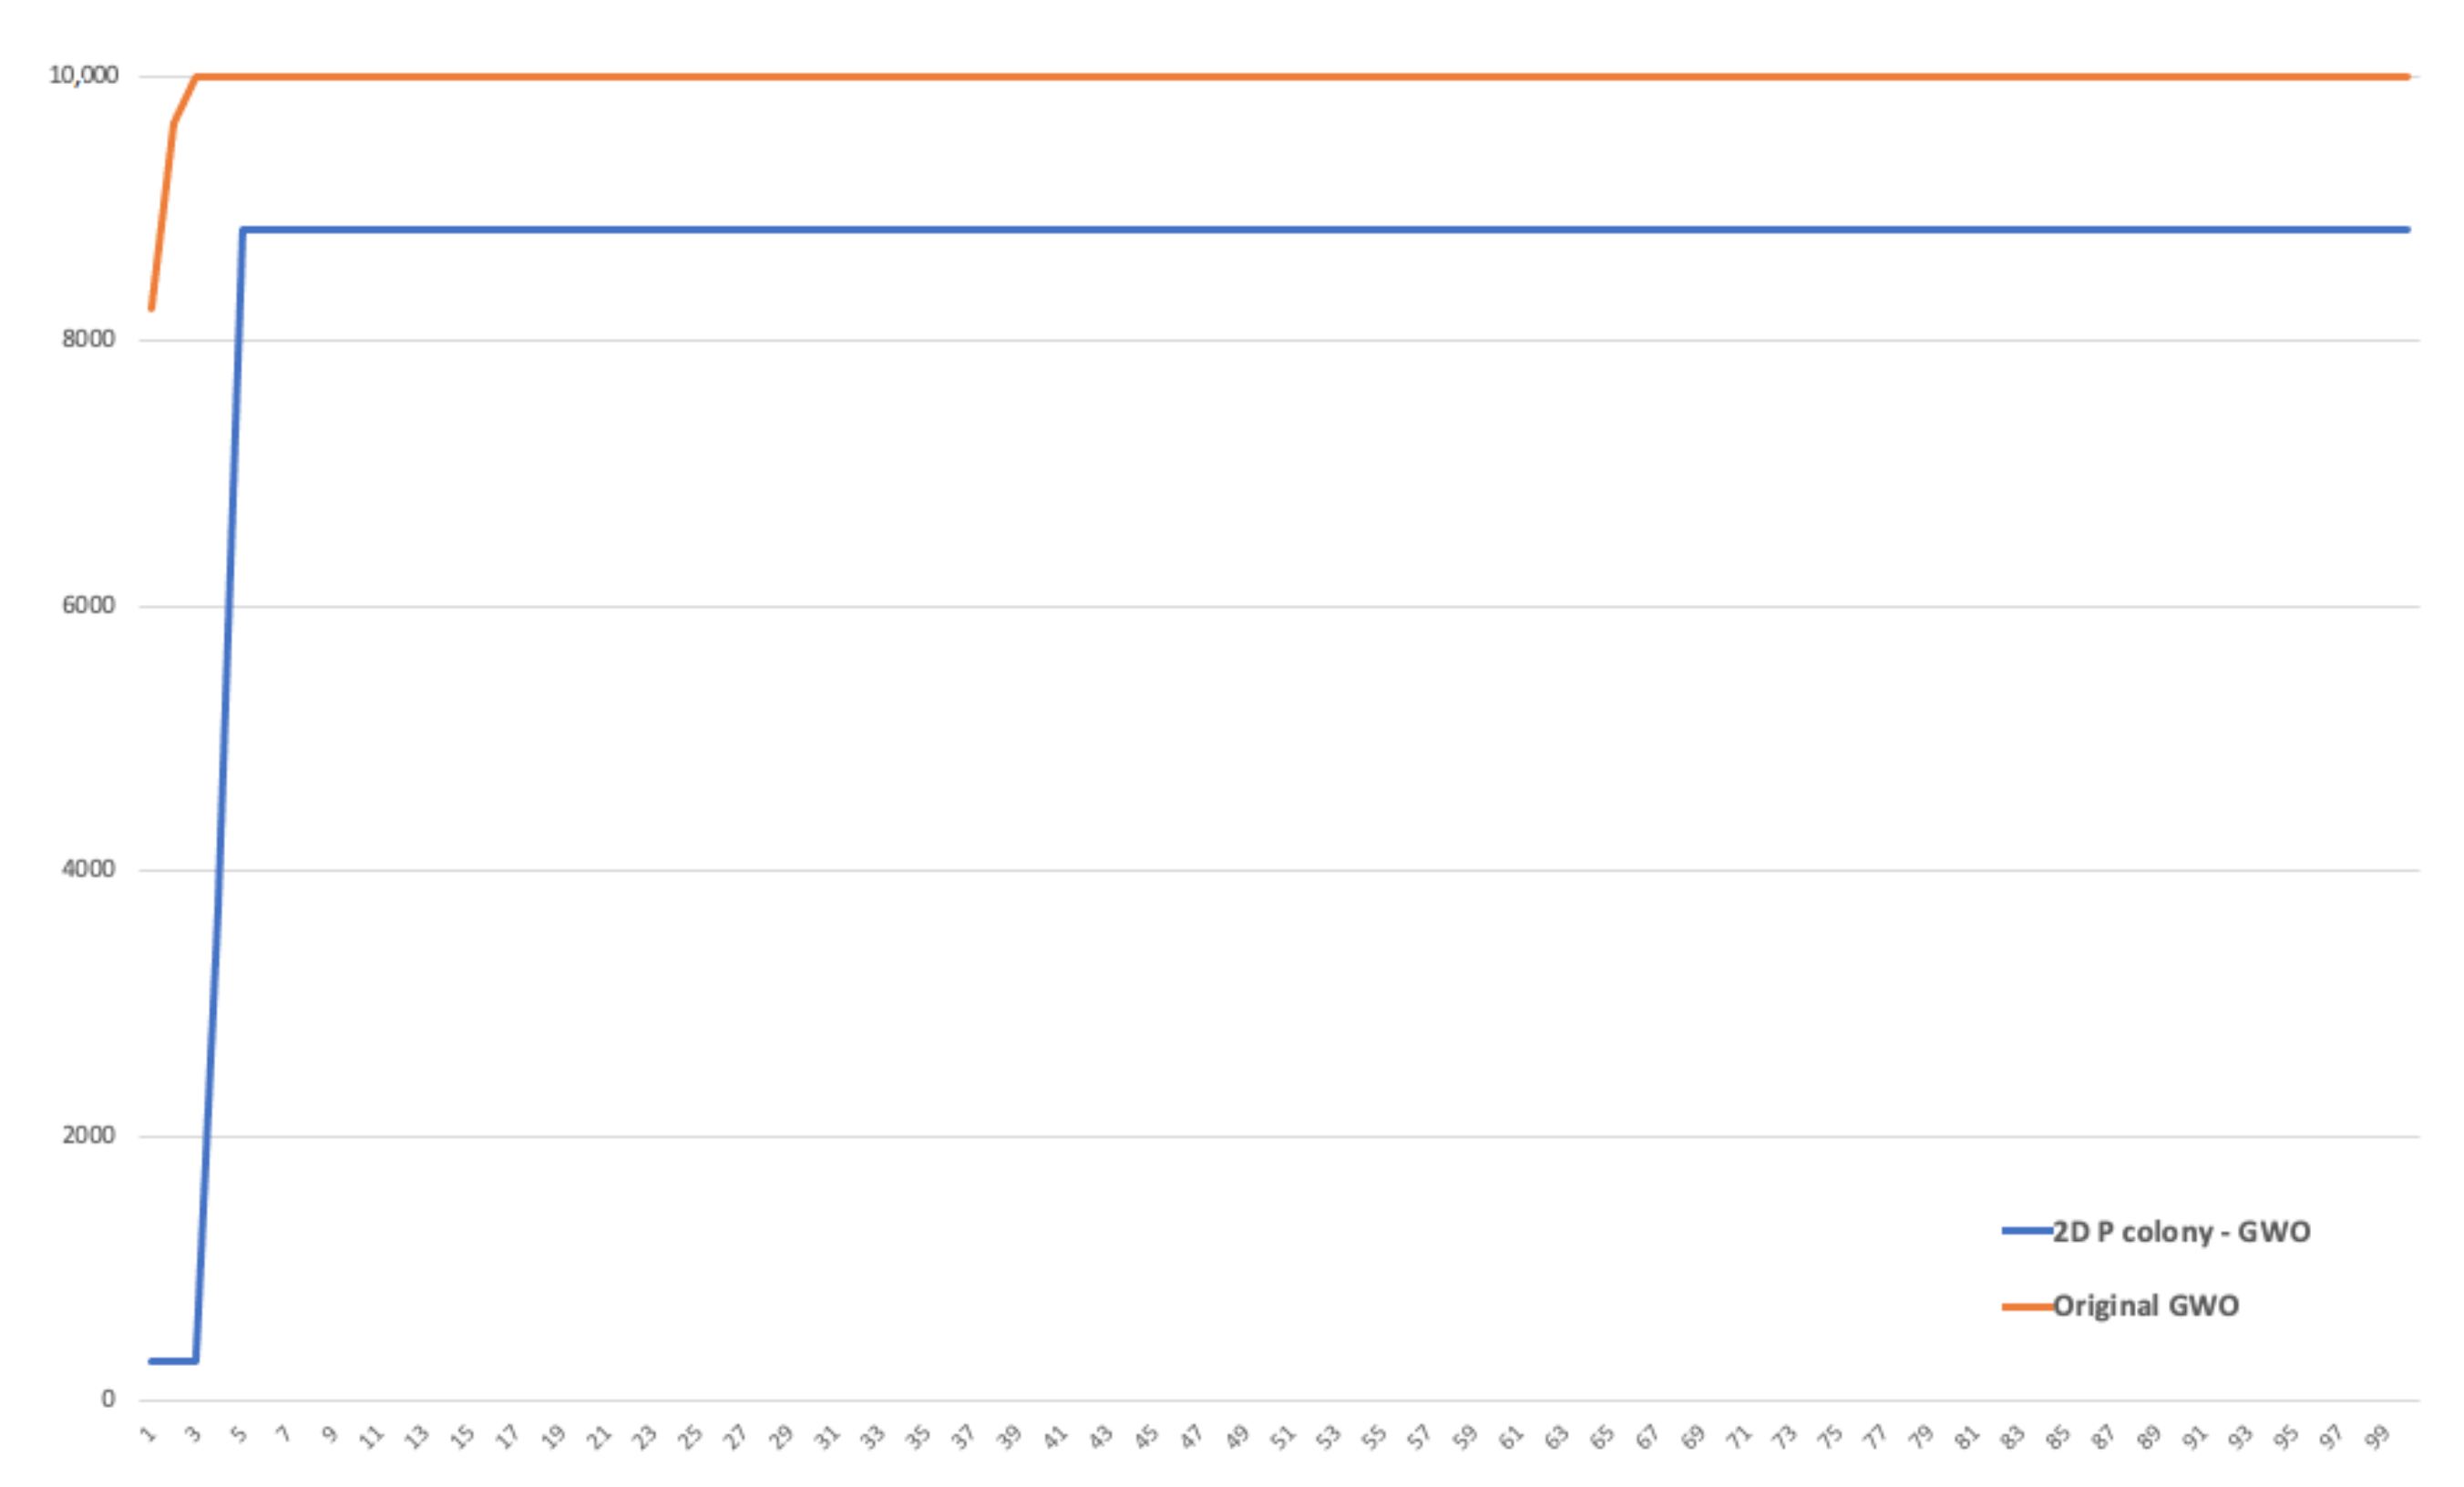This screenshot has width=2464, height=1487.
Task: Click the x-axis label 83
Action: [2012, 1438]
